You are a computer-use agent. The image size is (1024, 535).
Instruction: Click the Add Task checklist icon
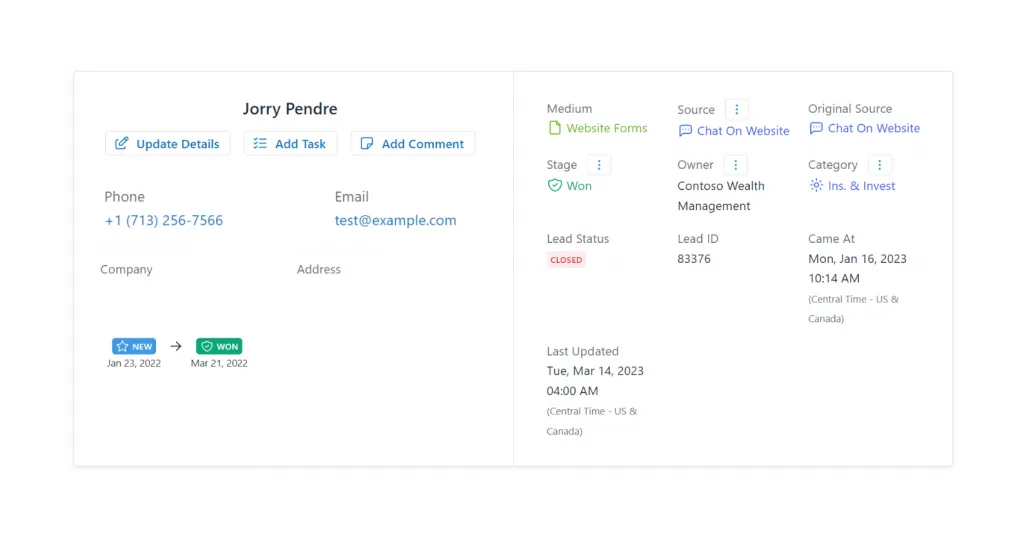click(x=260, y=143)
